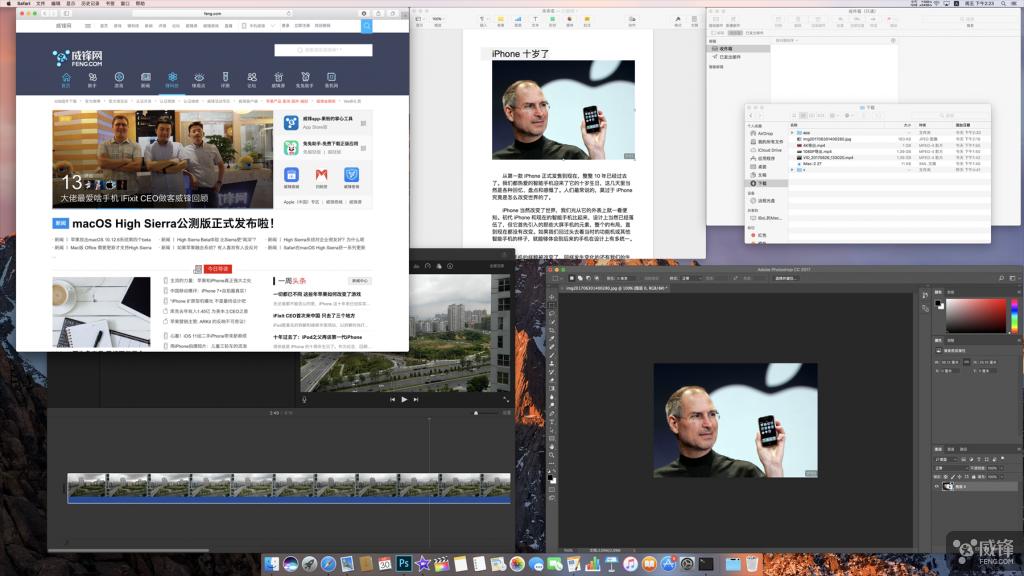Open the 威锋app App Store promo icon
Image resolution: width=1024 pixels, height=576 pixels.
tap(292, 124)
